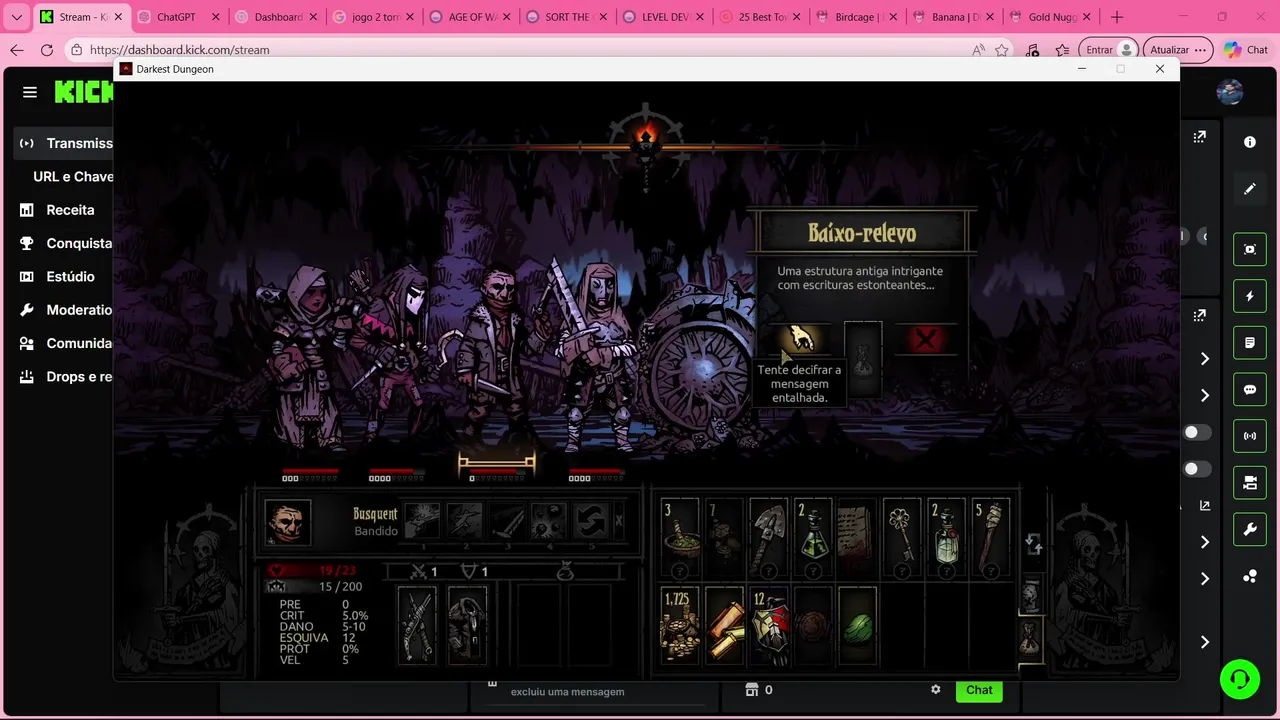This screenshot has height=720, width=1280.
Task: Select the shovel in the inventory
Action: (x=768, y=540)
